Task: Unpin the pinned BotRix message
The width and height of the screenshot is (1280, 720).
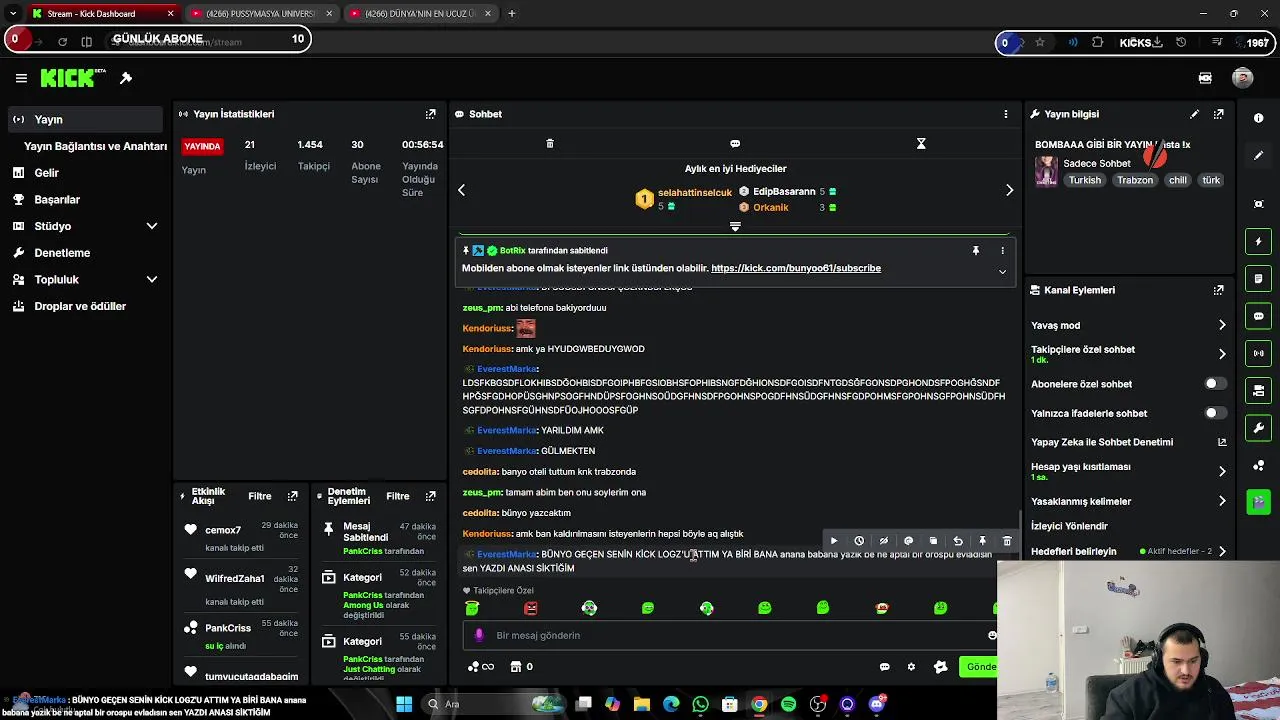Action: click(976, 251)
